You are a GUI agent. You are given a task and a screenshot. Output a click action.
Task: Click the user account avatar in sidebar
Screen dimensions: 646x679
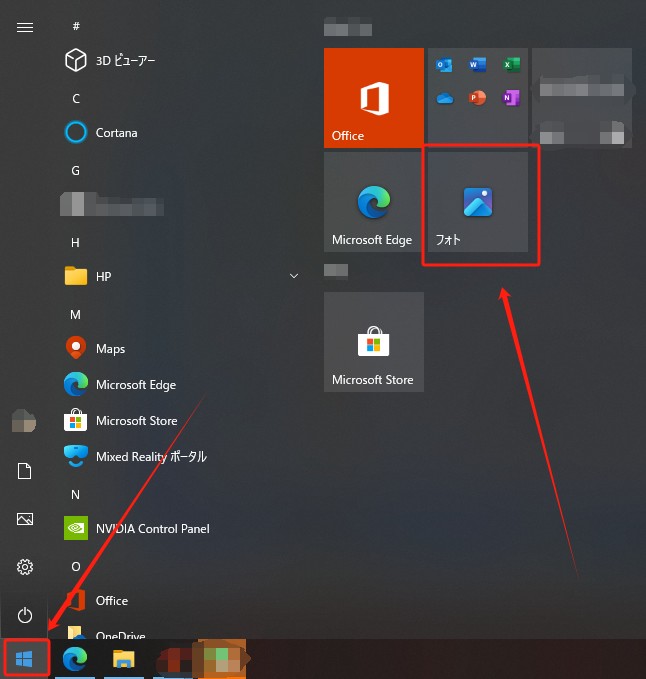tap(24, 421)
